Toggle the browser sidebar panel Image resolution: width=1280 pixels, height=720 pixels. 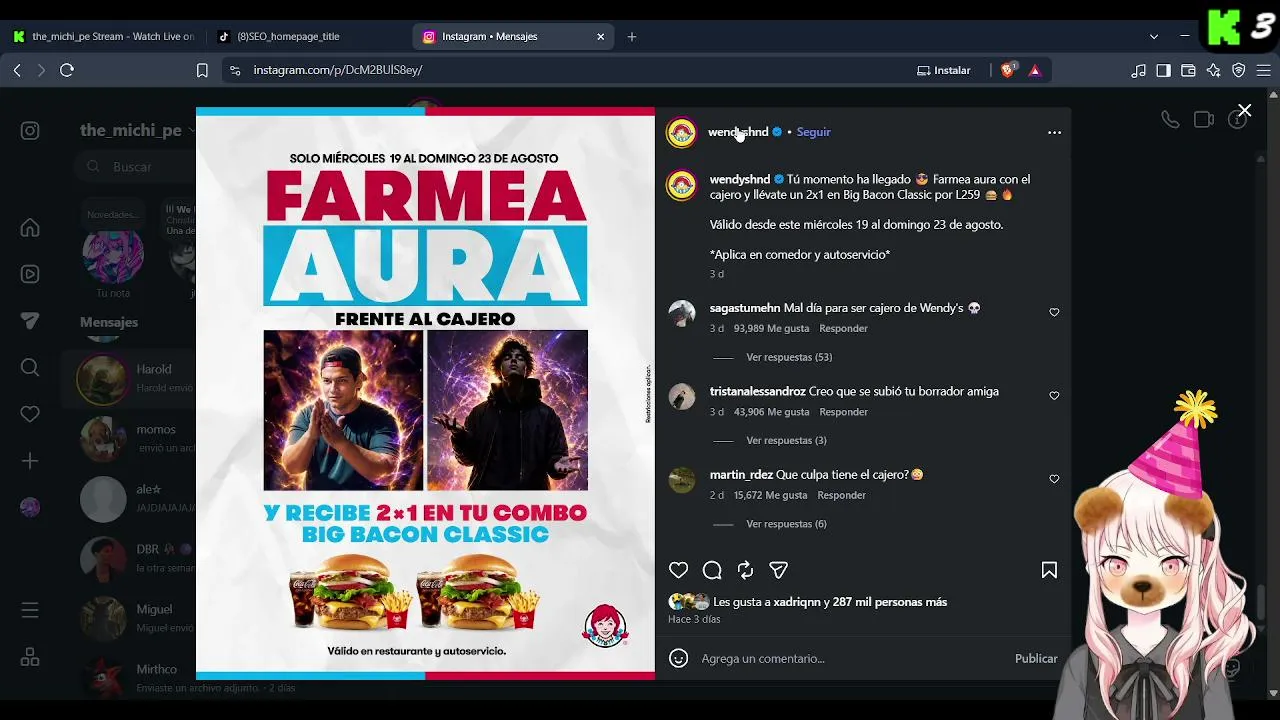click(x=1163, y=70)
